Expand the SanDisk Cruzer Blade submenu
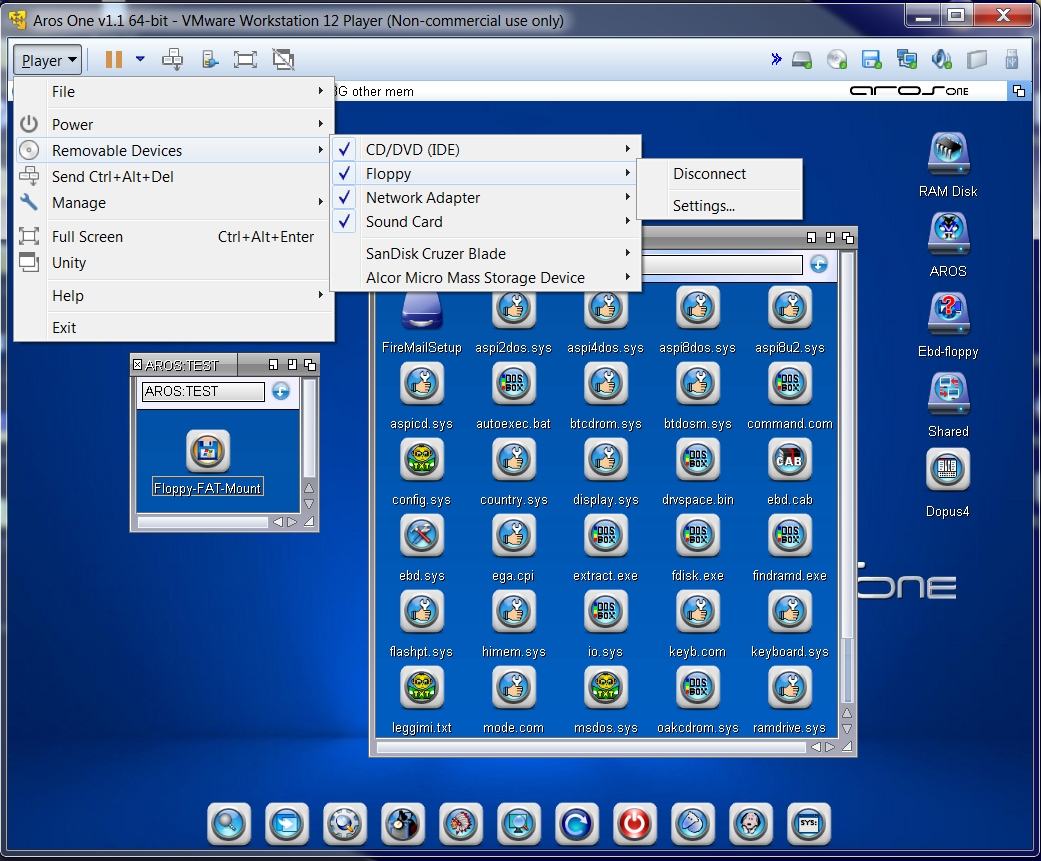 [436, 254]
